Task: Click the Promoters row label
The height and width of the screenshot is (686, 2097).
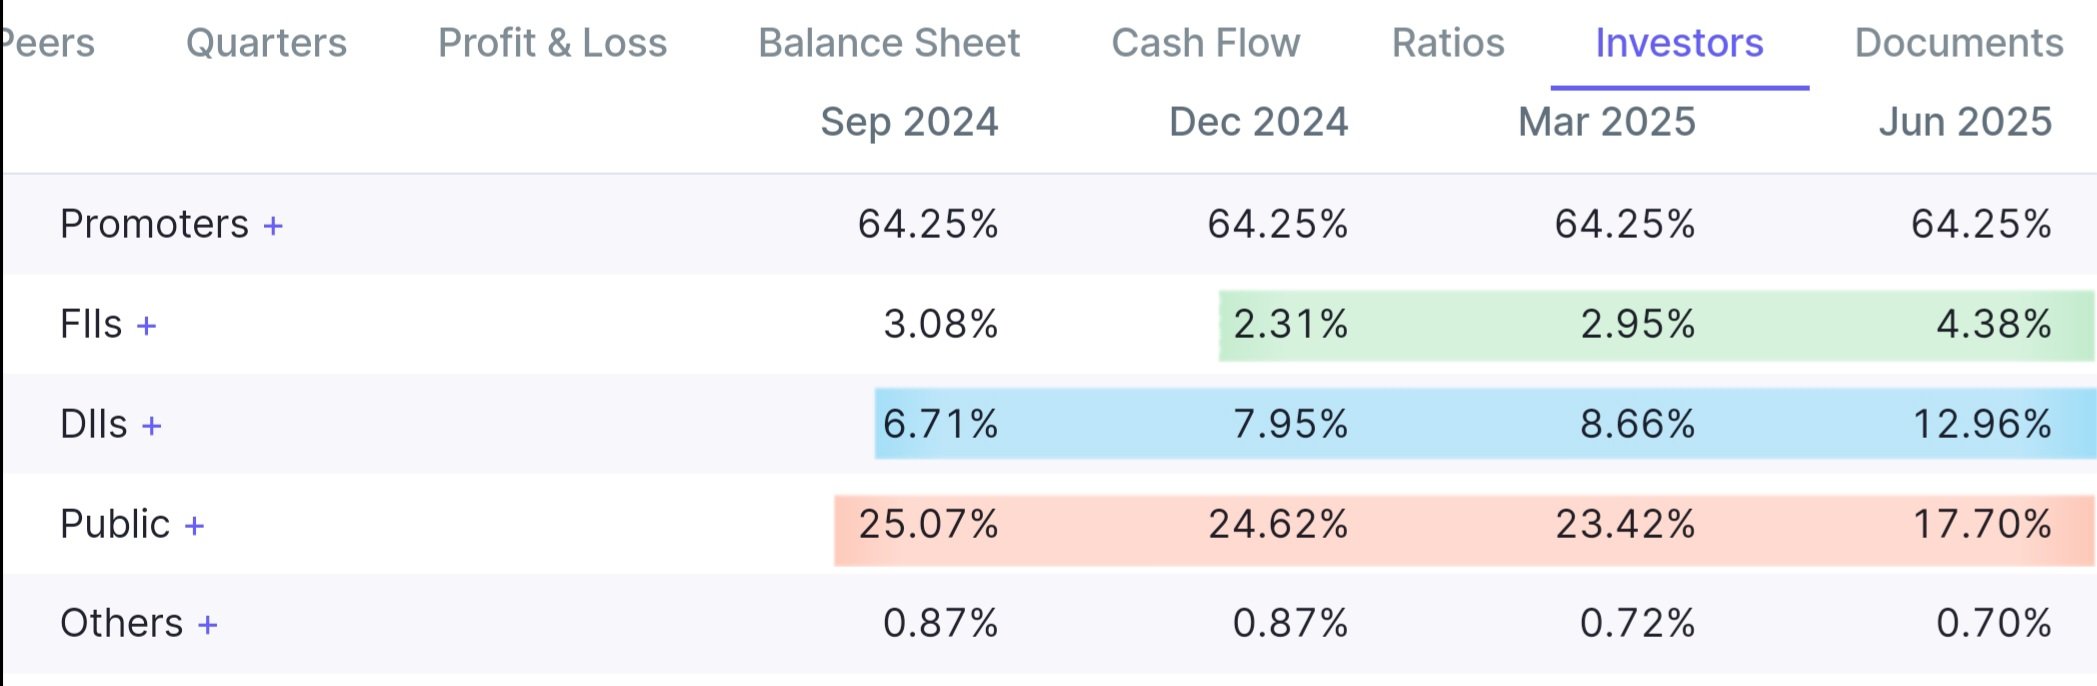Action: 154,224
